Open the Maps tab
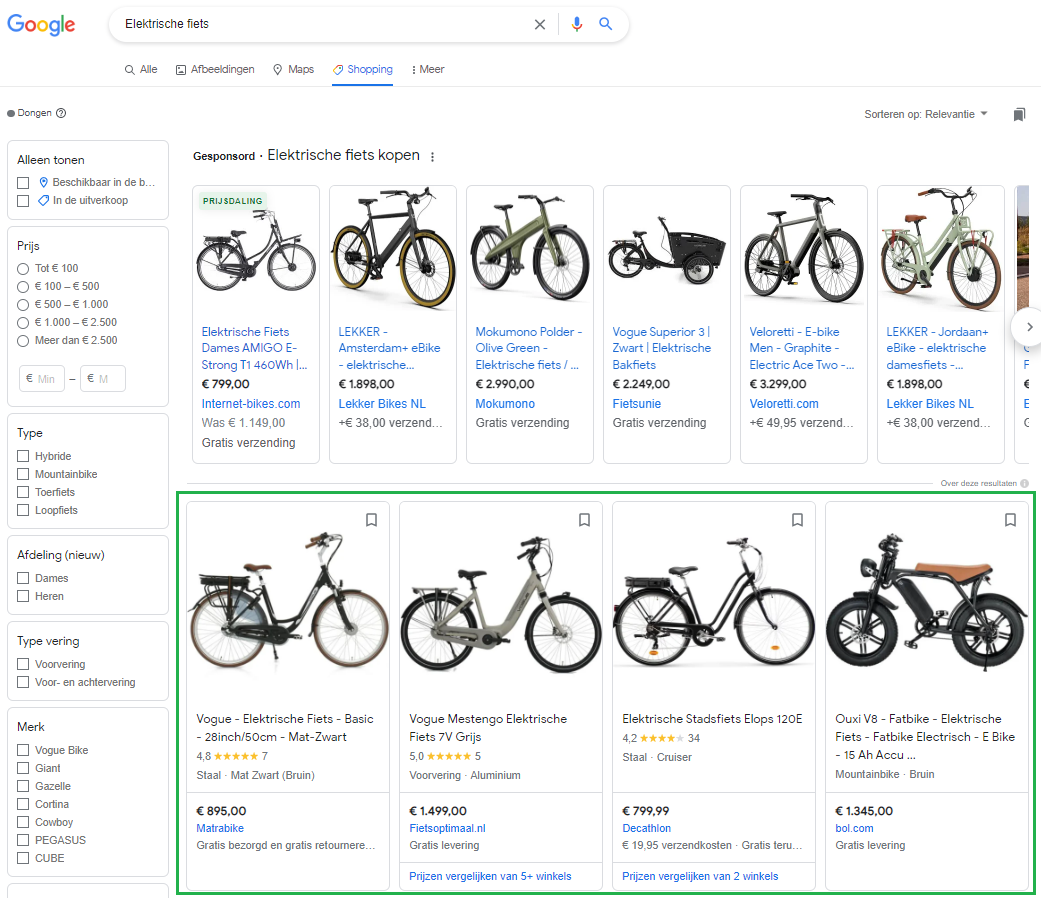The width and height of the screenshot is (1041, 898). (293, 69)
